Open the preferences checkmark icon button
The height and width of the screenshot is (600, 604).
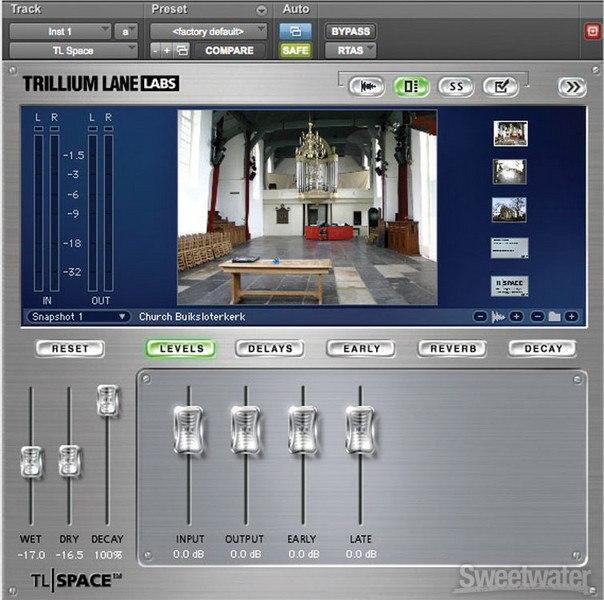coord(501,87)
